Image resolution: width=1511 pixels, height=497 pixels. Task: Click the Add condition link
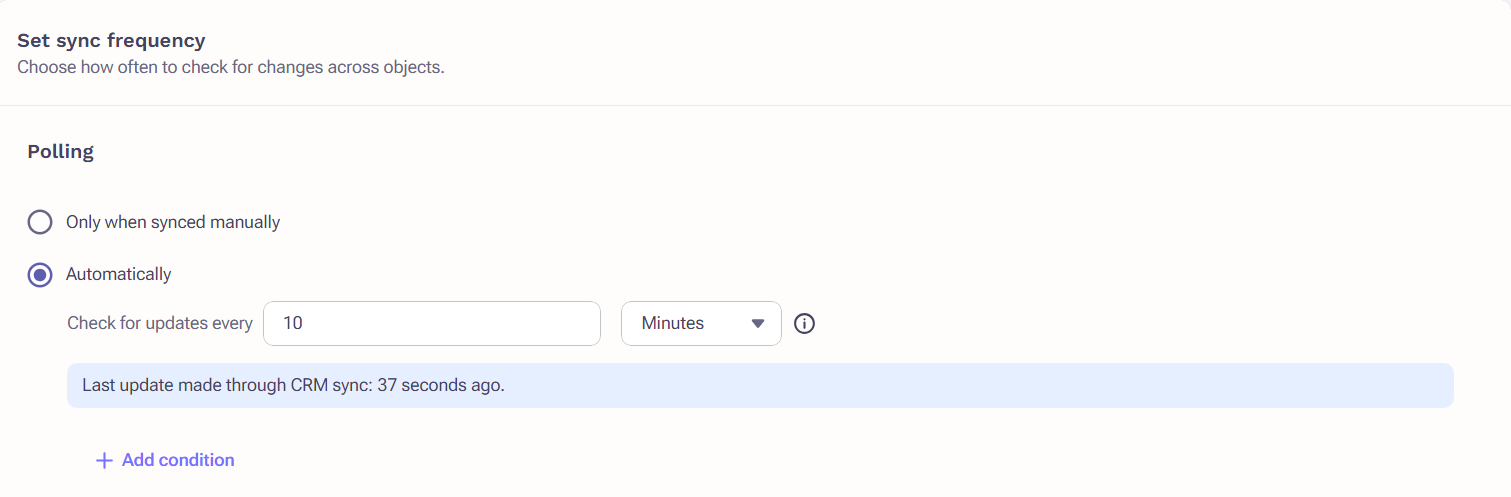point(165,460)
